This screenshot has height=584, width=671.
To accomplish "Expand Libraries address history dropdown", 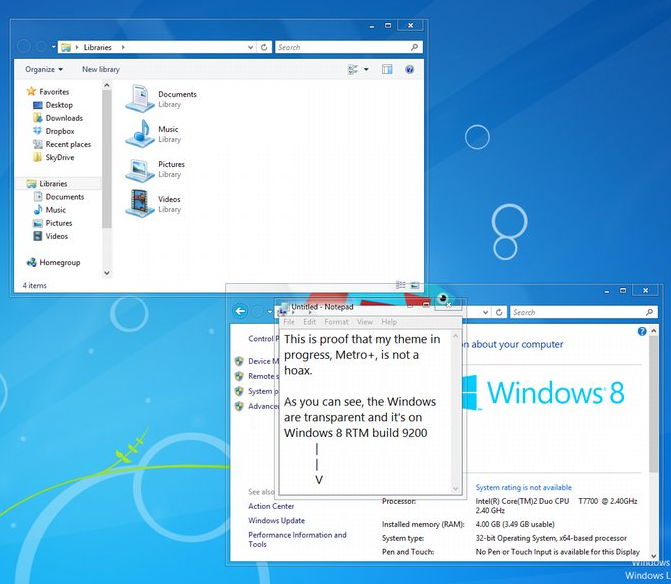I will 251,47.
